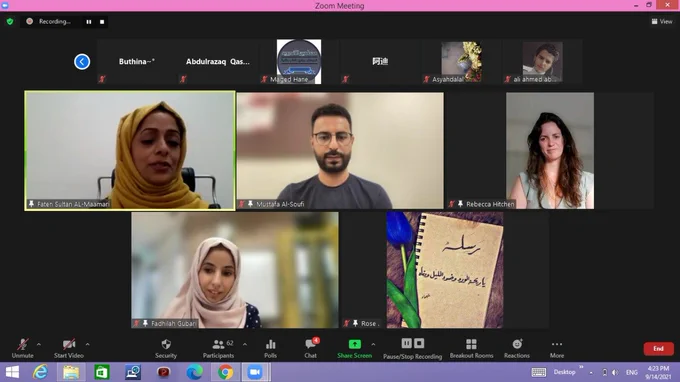Select Fadhilah Gubari's video tile
The width and height of the screenshot is (680, 382).
click(235, 270)
